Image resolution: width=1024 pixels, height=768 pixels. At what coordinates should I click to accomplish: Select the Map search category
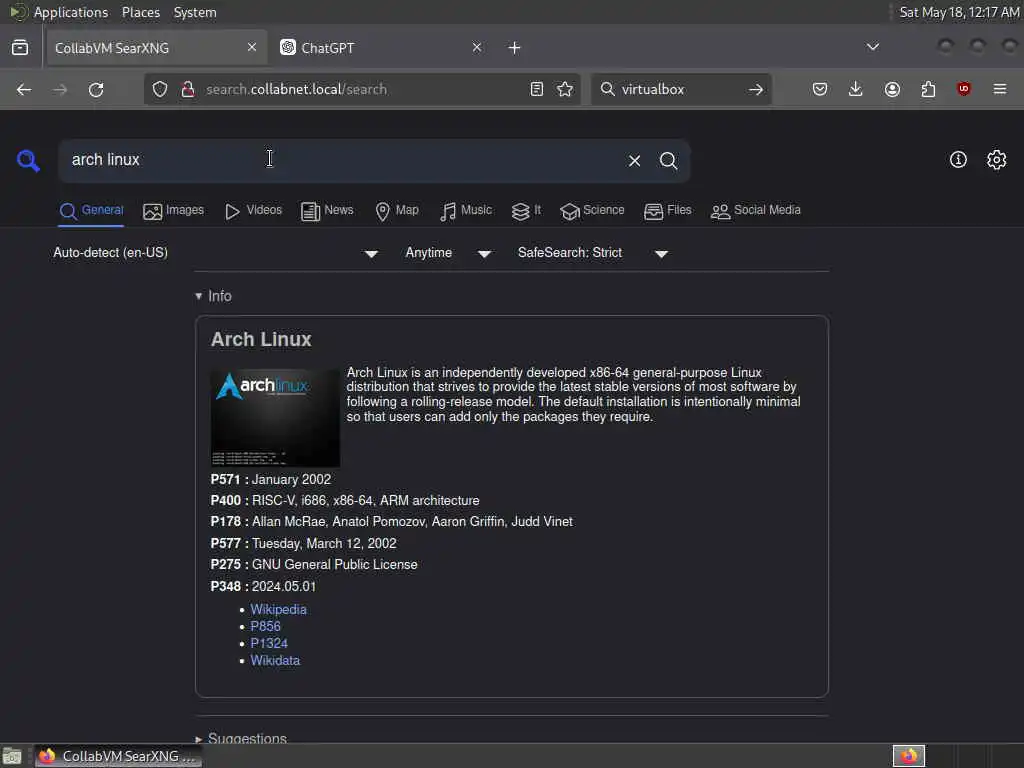(x=397, y=211)
